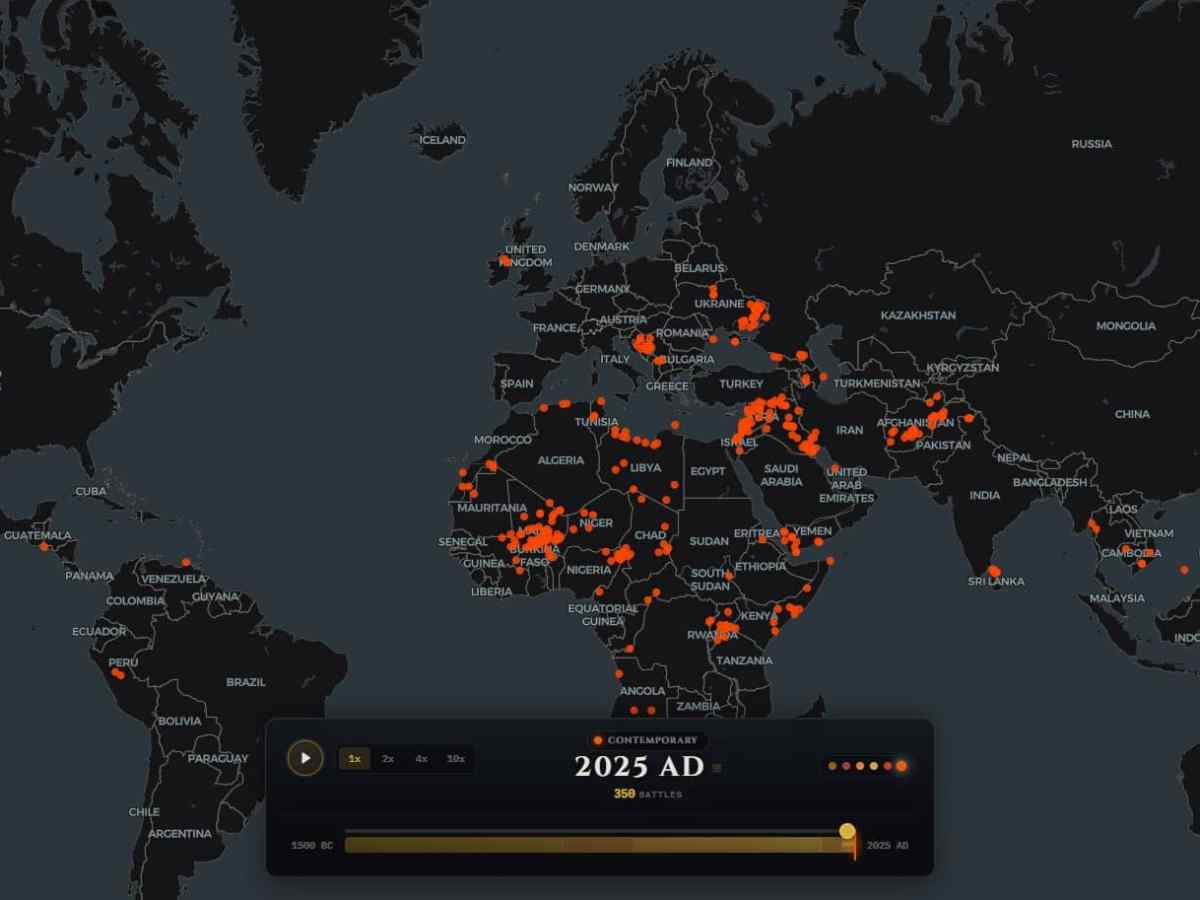Select the first amber era dot

pos(832,765)
